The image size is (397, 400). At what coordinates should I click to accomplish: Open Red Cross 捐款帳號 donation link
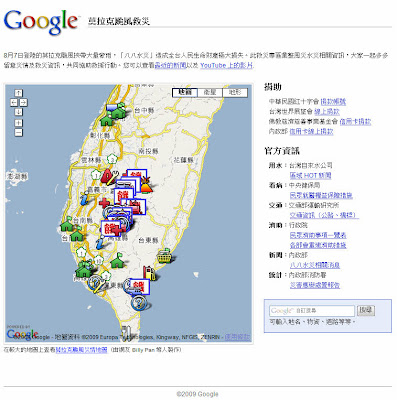pos(333,101)
